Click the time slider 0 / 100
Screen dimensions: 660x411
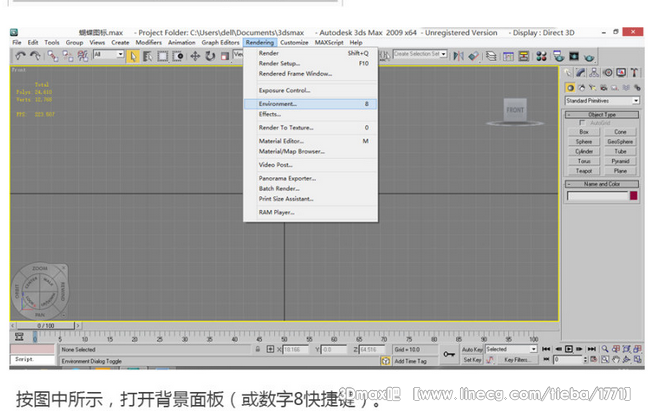pyautogui.click(x=45, y=326)
